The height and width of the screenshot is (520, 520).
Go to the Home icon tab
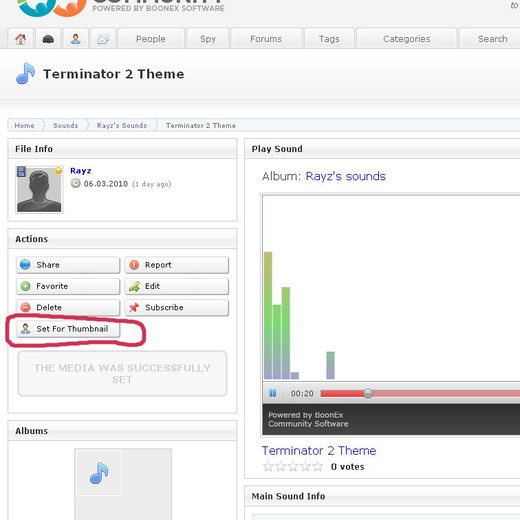[x=21, y=39]
